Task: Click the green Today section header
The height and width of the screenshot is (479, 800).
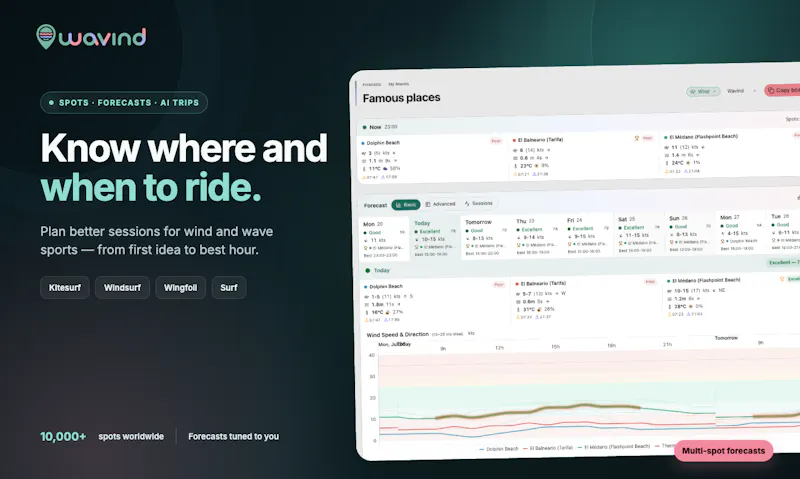Action: 378,270
